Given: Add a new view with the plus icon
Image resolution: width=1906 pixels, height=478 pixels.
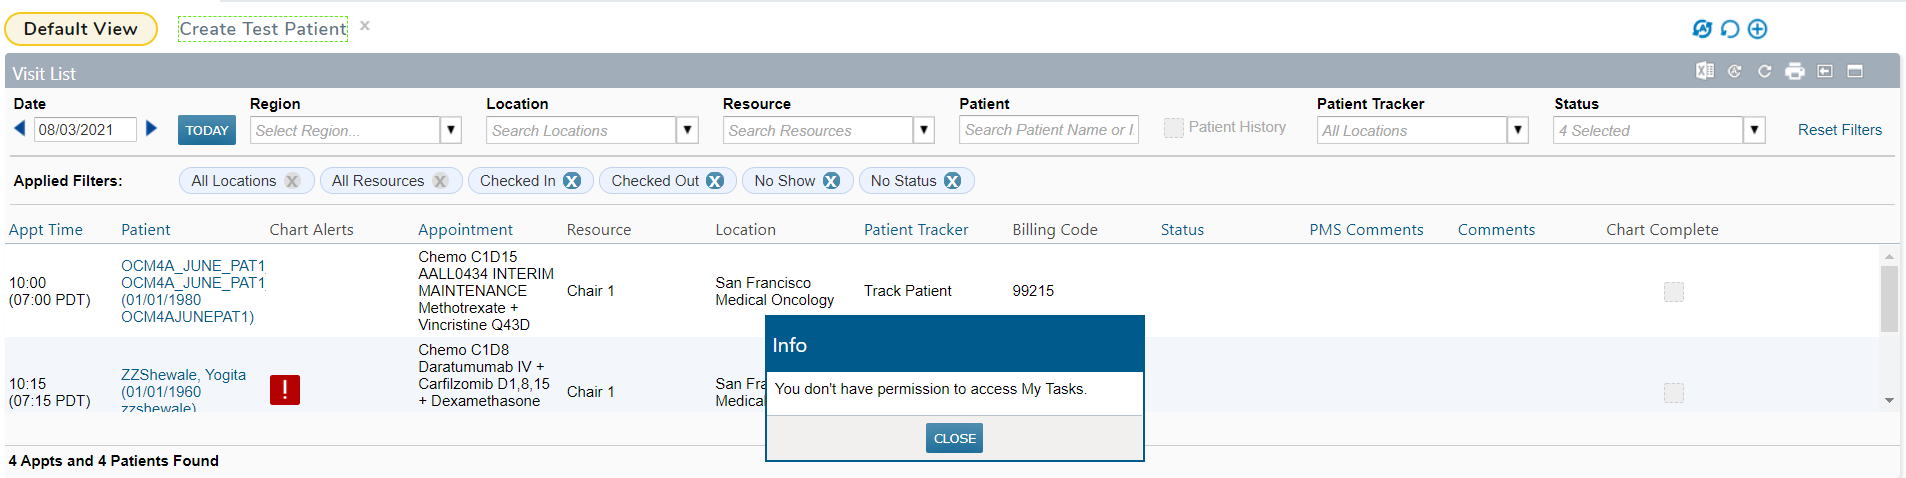Looking at the screenshot, I should pos(1757,29).
